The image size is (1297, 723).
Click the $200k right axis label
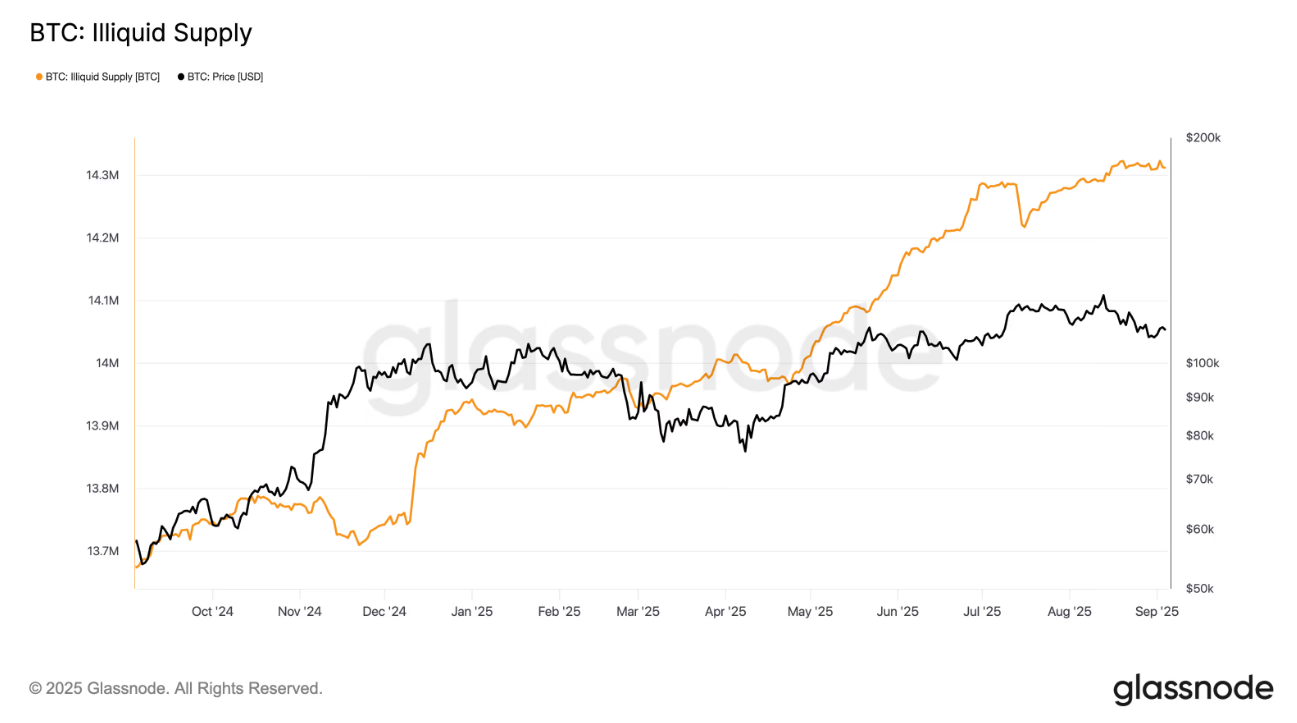point(1202,137)
